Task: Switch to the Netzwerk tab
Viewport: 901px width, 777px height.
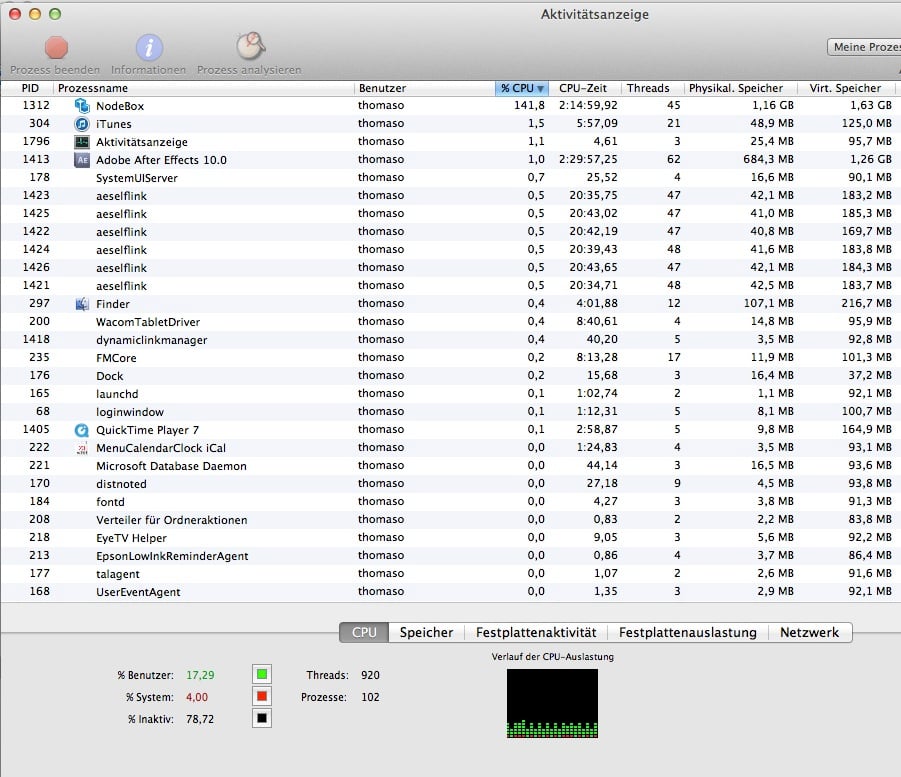Action: click(810, 632)
